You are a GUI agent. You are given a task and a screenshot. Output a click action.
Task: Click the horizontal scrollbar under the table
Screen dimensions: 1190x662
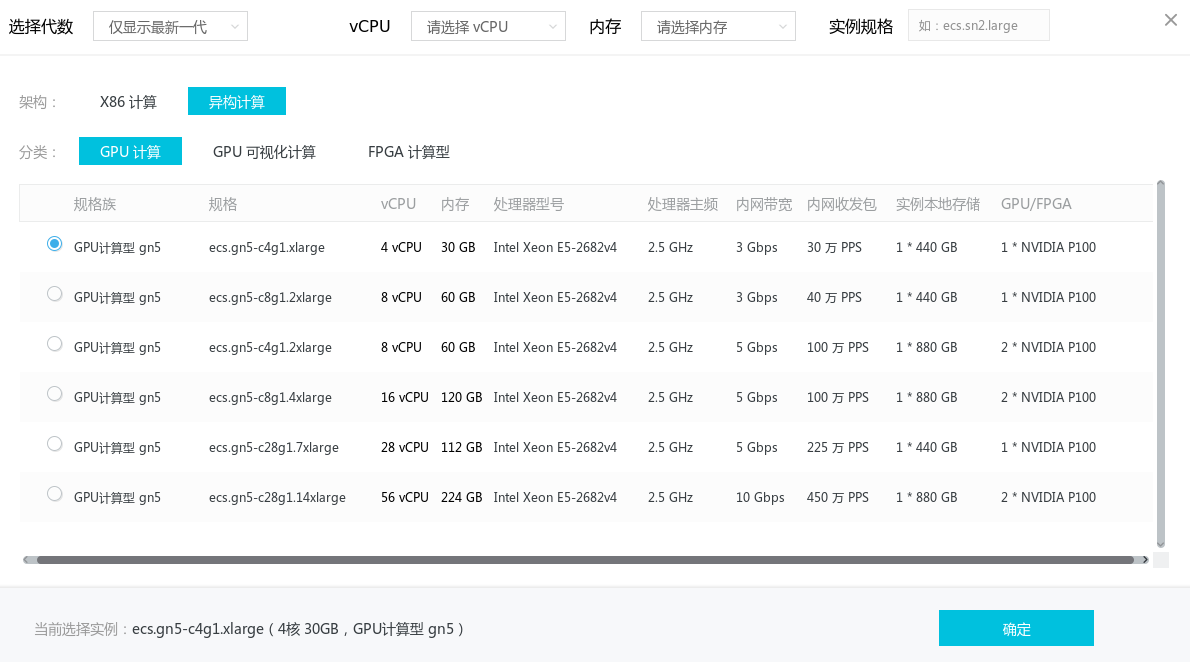point(584,560)
